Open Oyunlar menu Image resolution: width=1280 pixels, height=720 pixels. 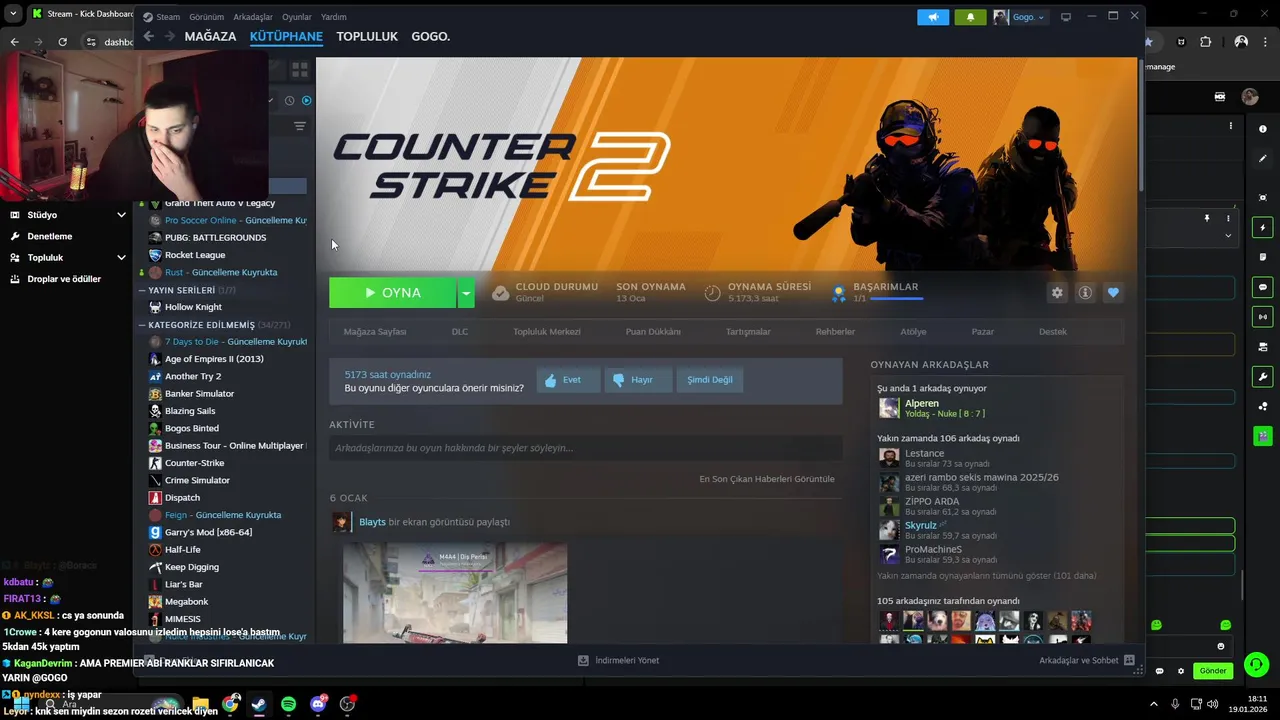pos(297,17)
